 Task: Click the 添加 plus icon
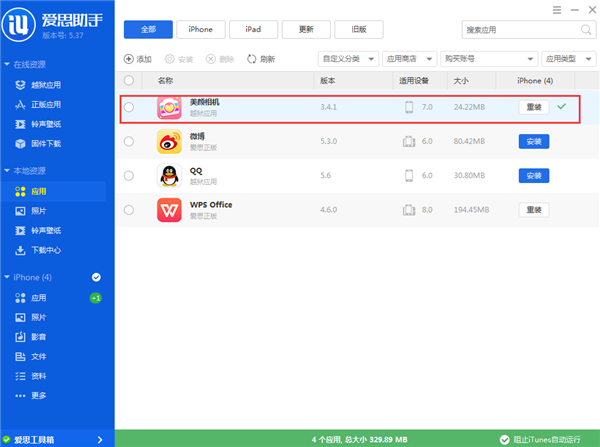click(x=129, y=59)
